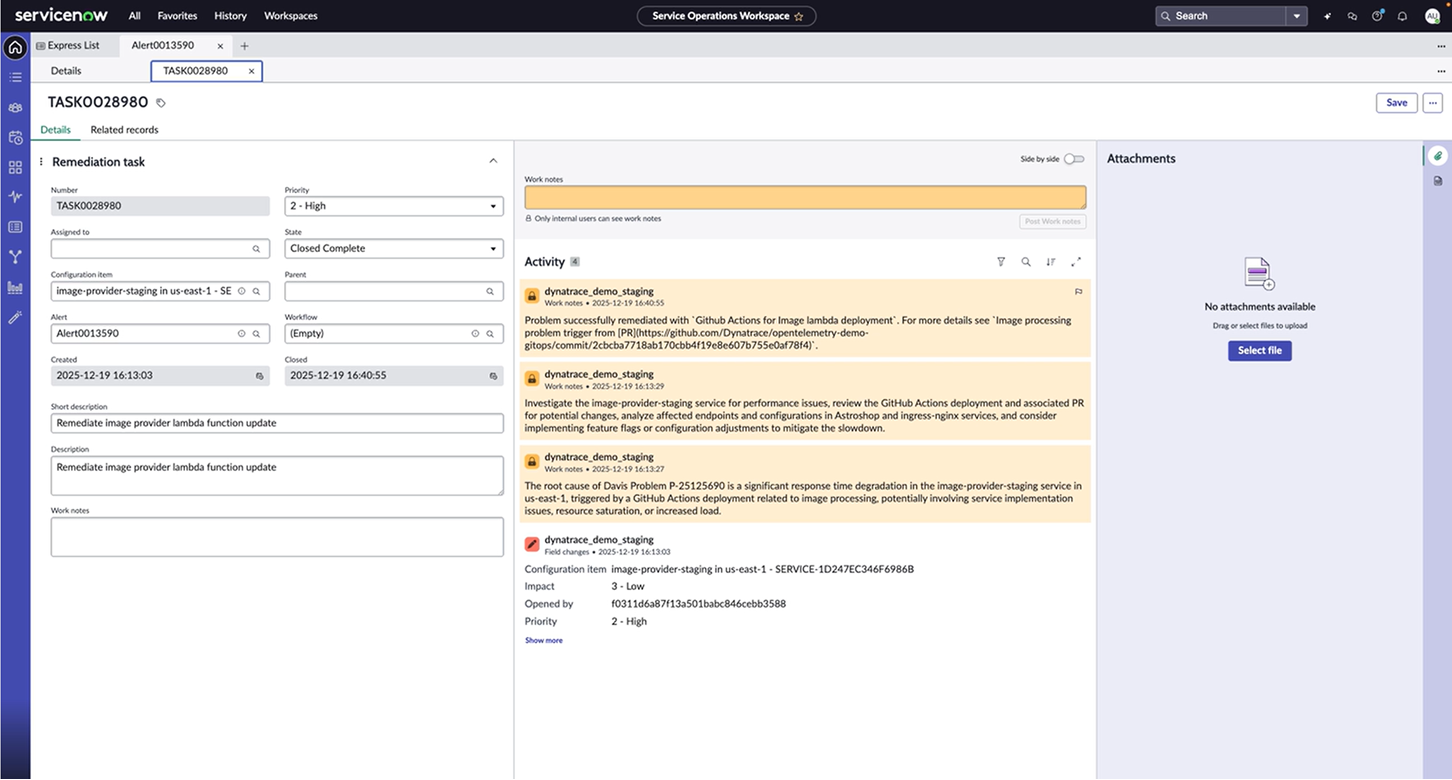
Task: Select the workflow branch icon in the sidebar
Action: (x=14, y=256)
